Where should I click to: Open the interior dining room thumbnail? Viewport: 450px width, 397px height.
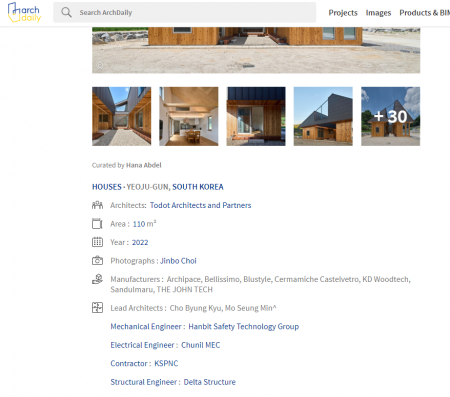click(x=189, y=116)
